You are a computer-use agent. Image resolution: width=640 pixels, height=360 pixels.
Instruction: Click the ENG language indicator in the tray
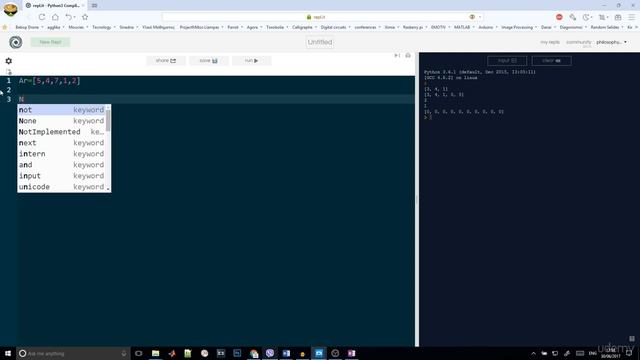click(593, 353)
